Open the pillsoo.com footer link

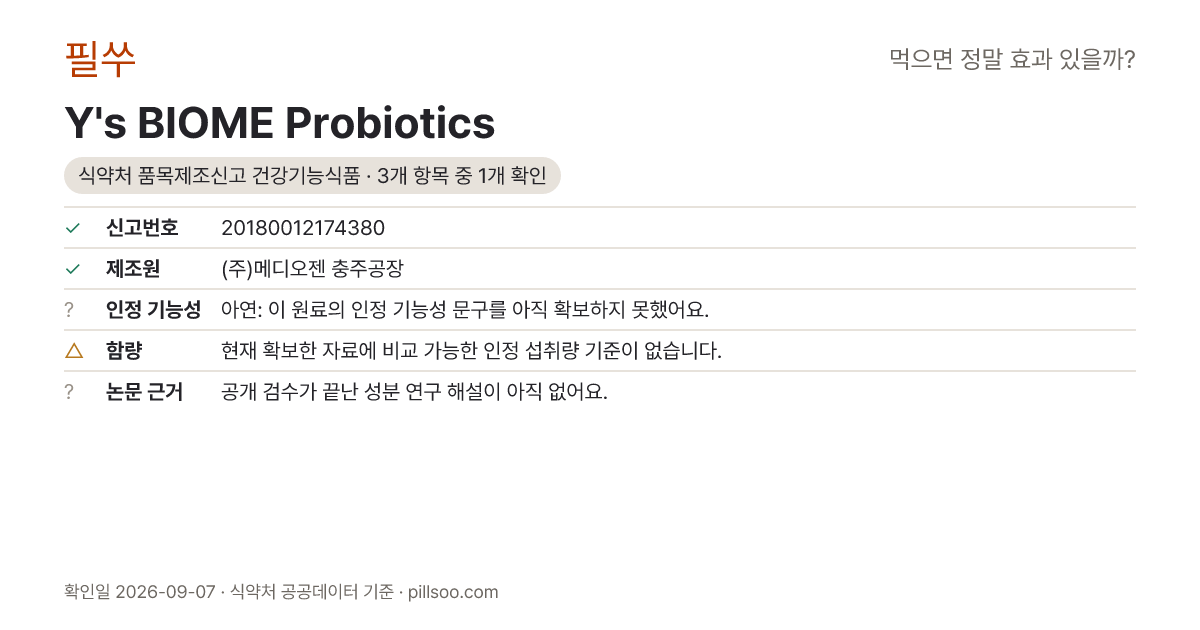click(x=453, y=592)
